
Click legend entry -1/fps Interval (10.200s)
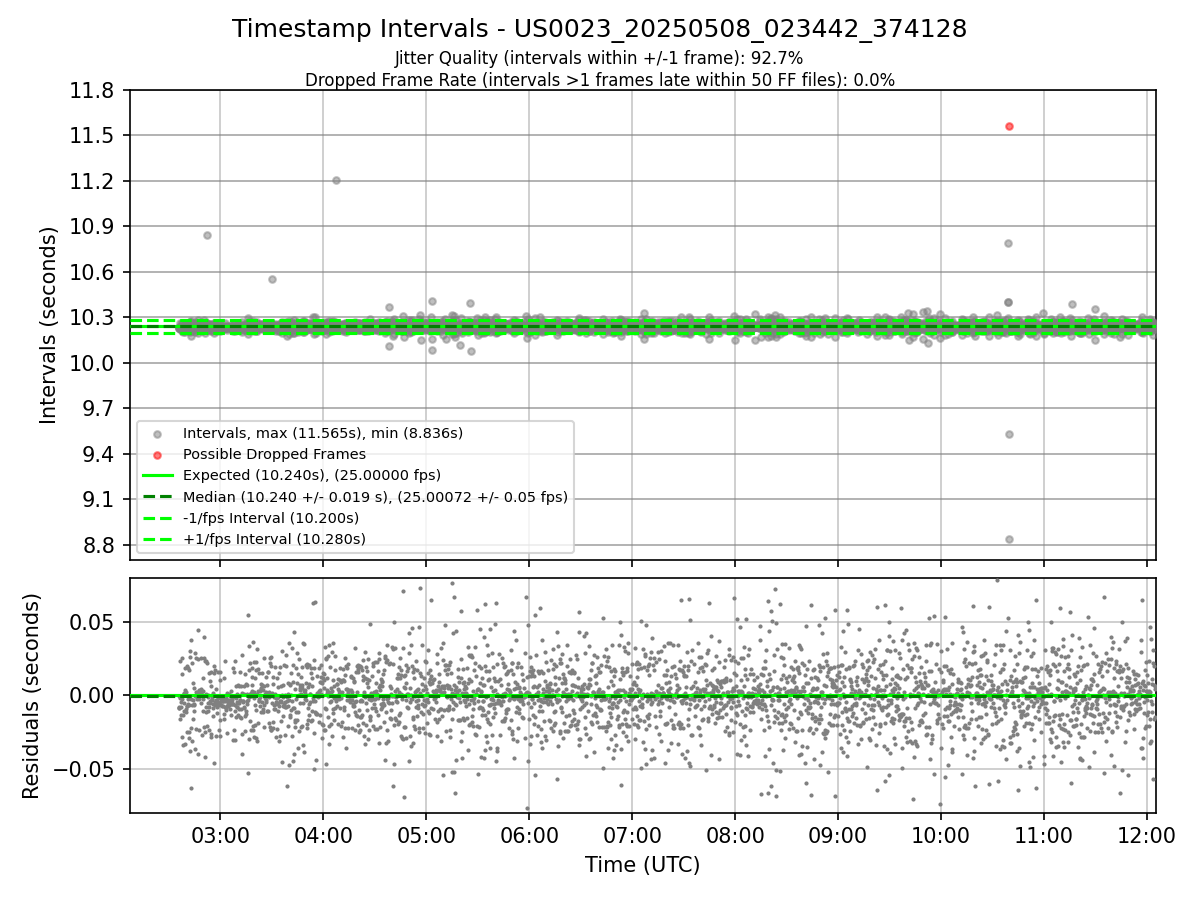tap(270, 518)
